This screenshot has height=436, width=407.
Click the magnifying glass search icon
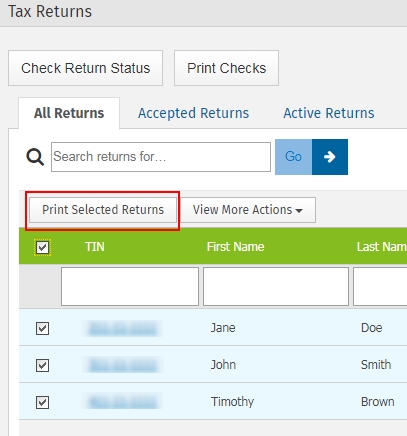pos(35,157)
